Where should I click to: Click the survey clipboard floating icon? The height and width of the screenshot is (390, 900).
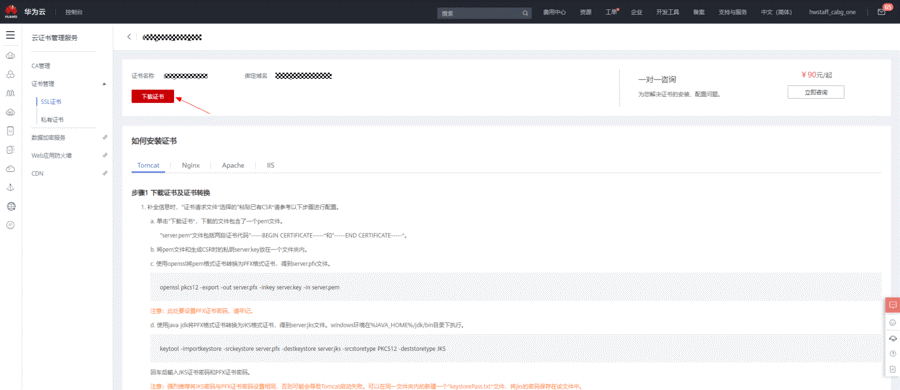892,369
